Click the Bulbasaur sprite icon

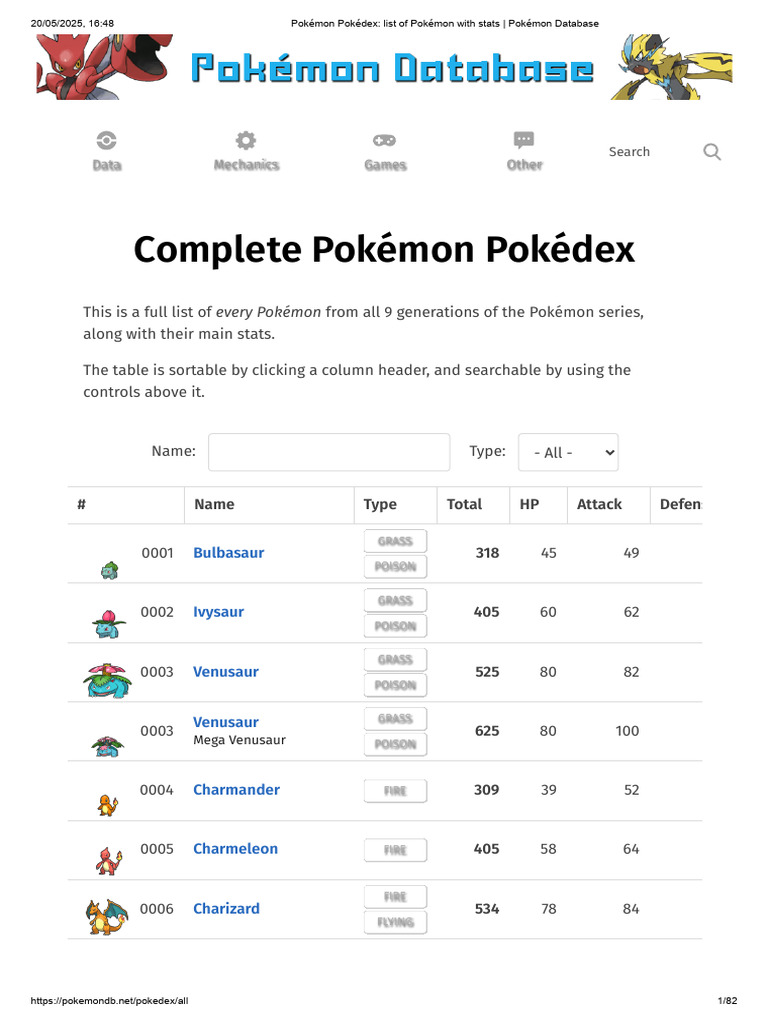pos(108,570)
